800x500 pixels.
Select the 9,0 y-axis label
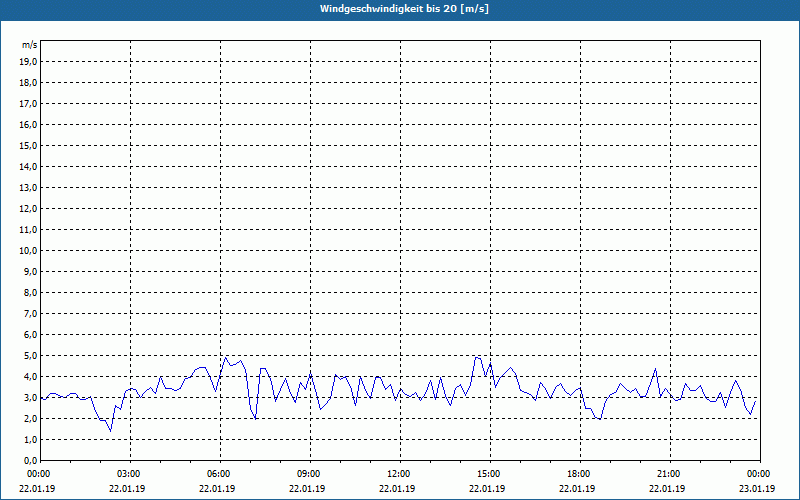pos(30,271)
